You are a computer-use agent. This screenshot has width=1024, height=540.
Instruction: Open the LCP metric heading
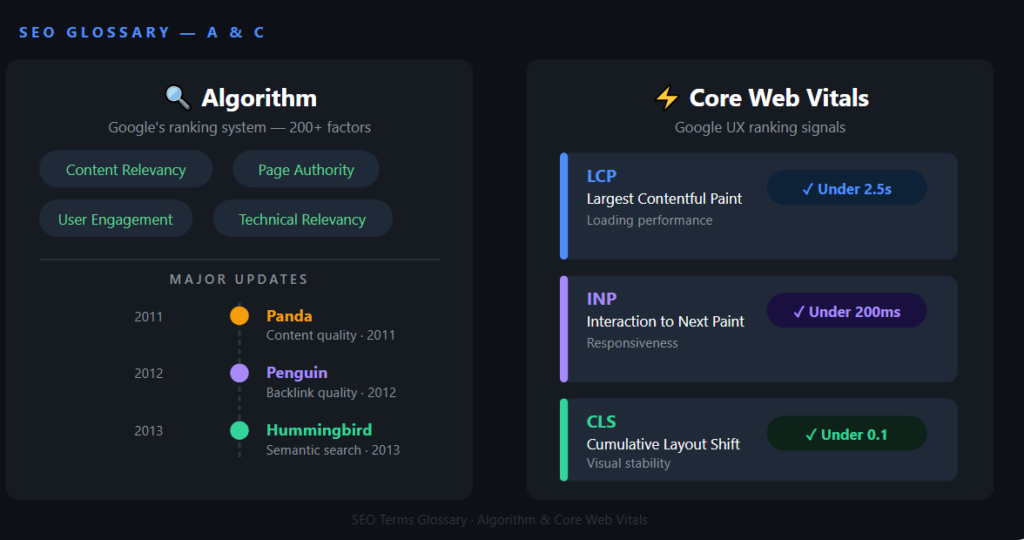click(x=601, y=176)
